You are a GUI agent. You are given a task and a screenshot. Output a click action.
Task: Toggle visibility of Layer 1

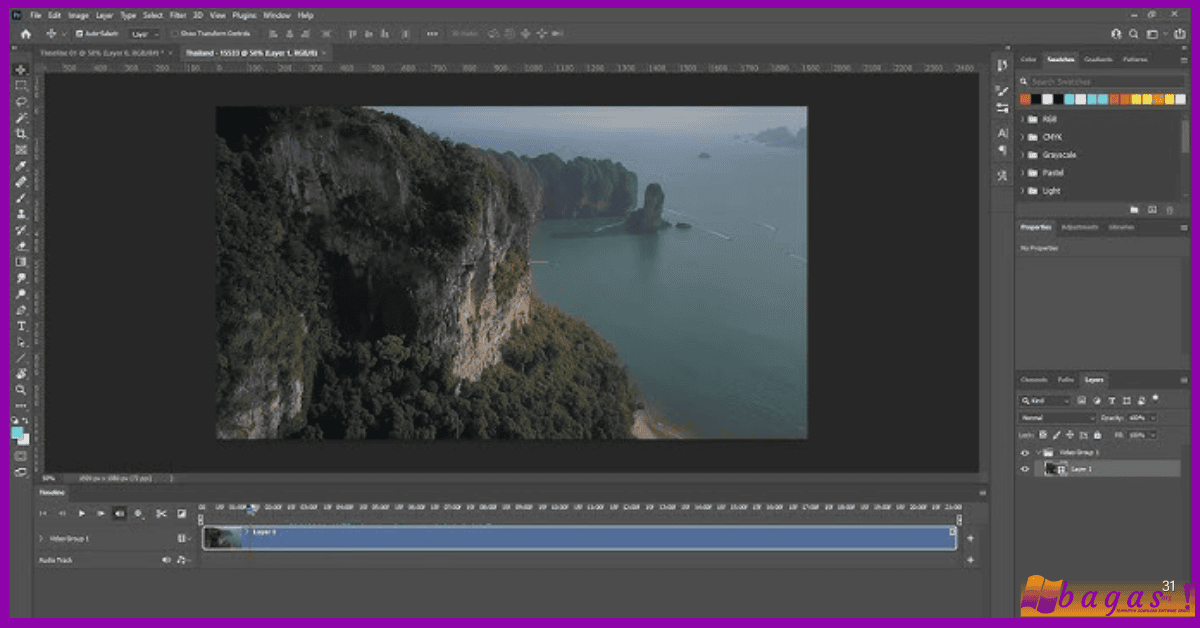tap(1025, 469)
